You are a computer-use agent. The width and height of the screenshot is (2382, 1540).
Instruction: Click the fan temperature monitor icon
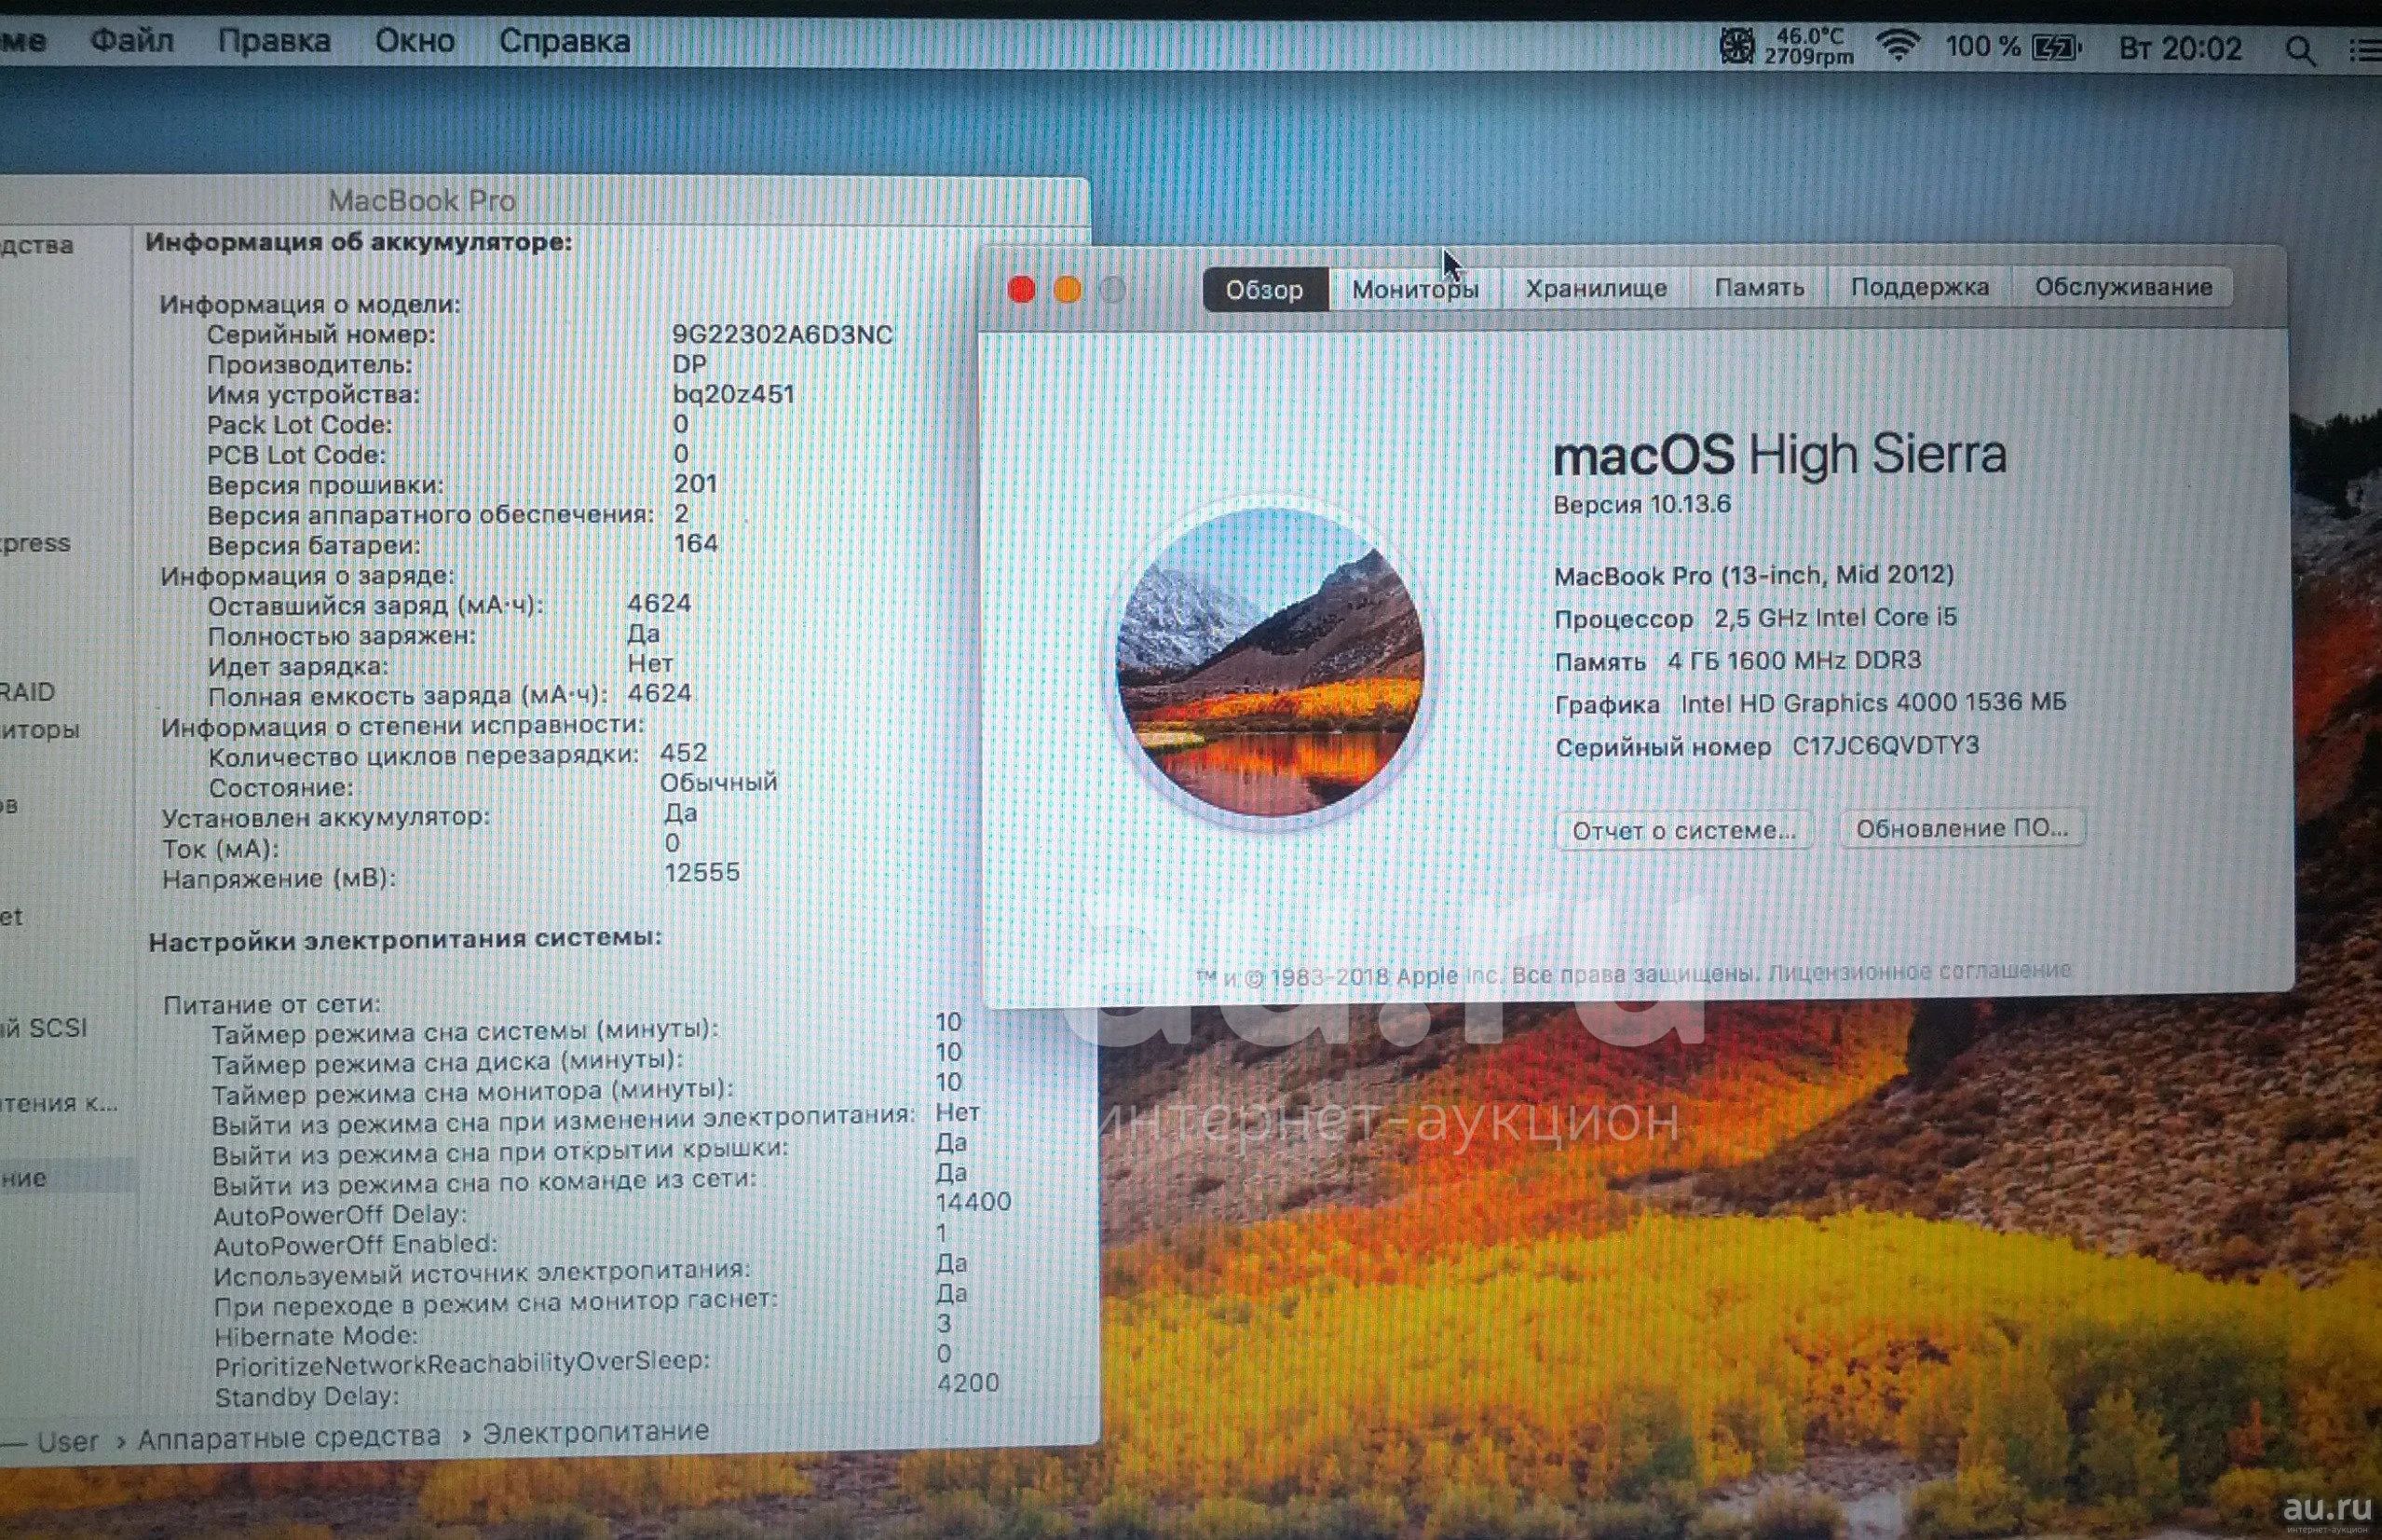click(x=1736, y=47)
